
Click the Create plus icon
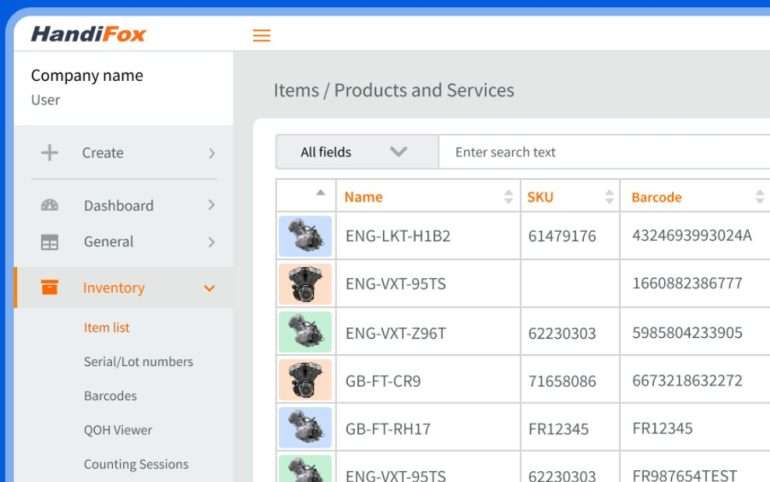(x=49, y=153)
